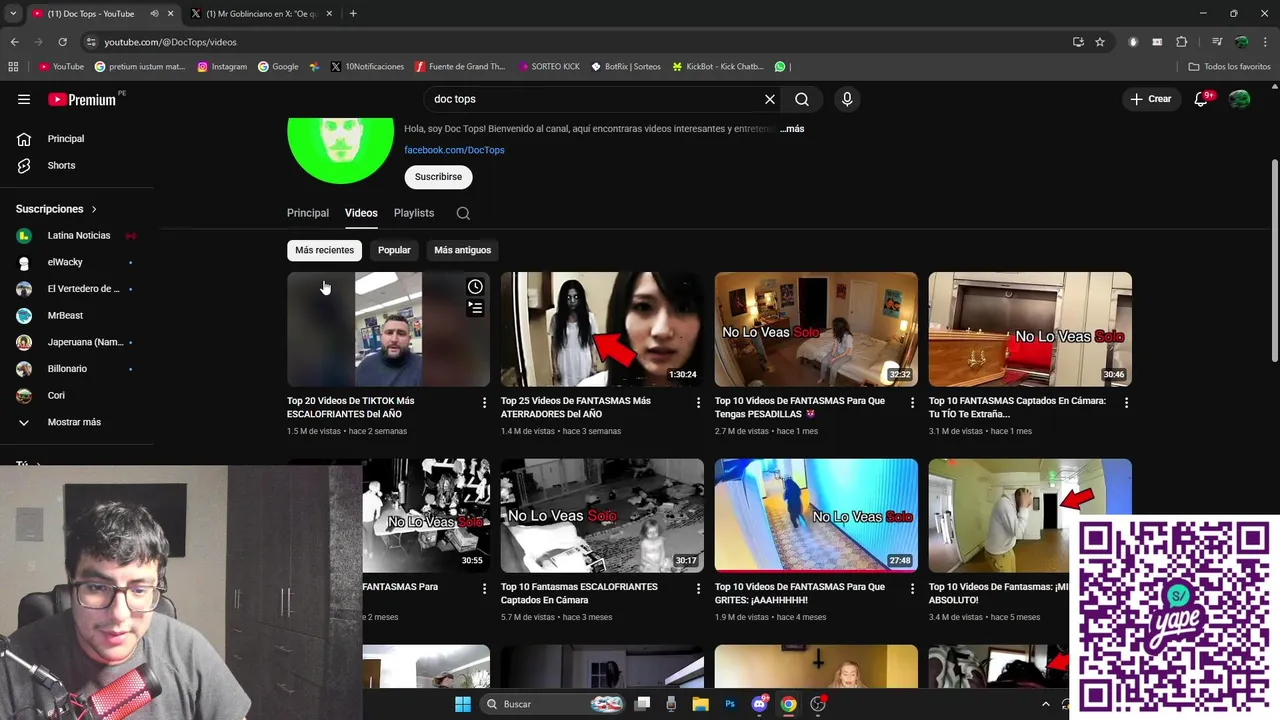Open title Top 10 Videos De FANTASMAS Para Que GRITES

800,594
